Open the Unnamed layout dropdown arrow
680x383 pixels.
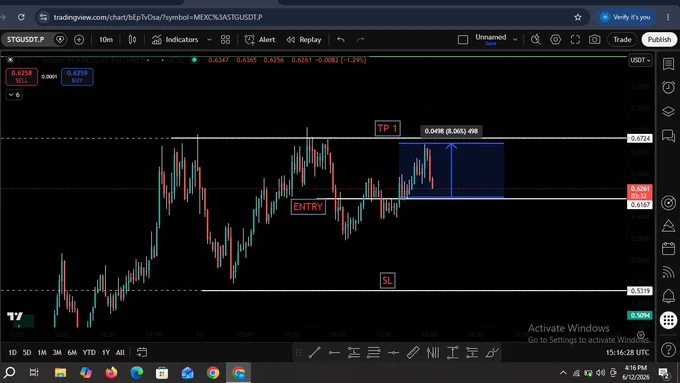click(515, 39)
